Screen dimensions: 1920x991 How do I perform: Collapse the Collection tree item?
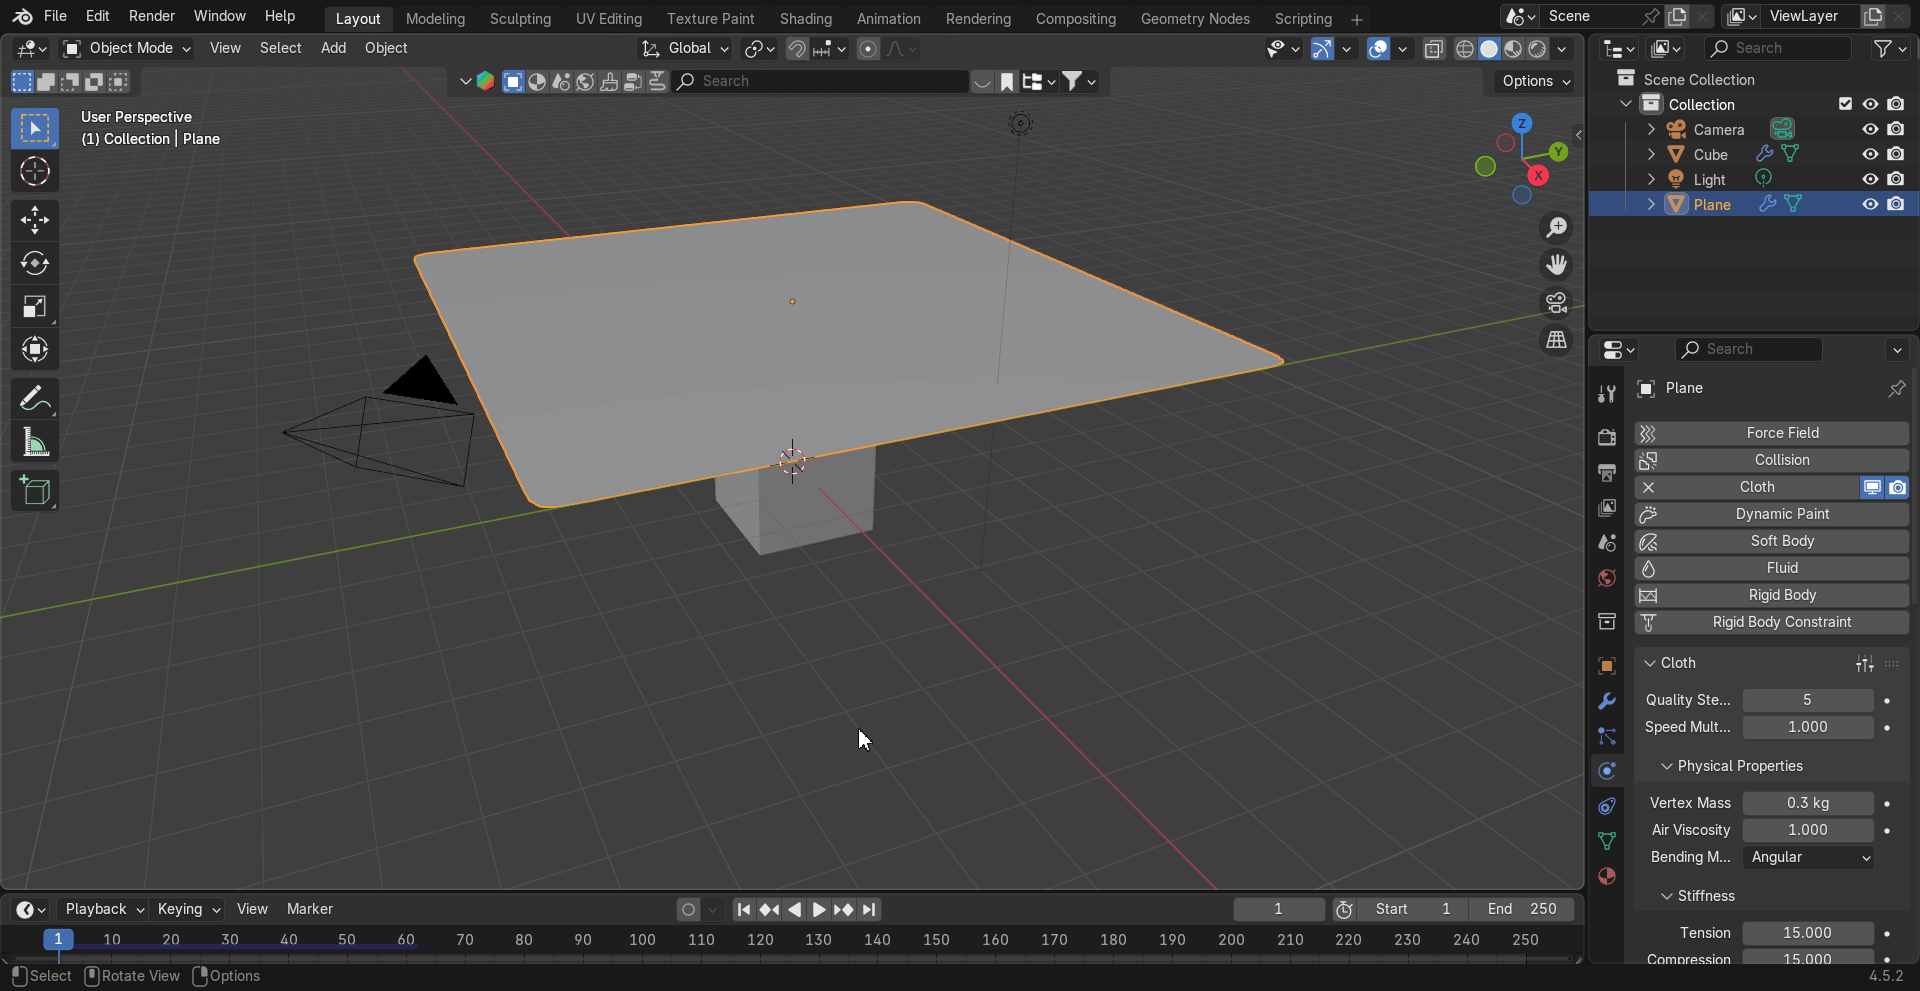tap(1626, 104)
